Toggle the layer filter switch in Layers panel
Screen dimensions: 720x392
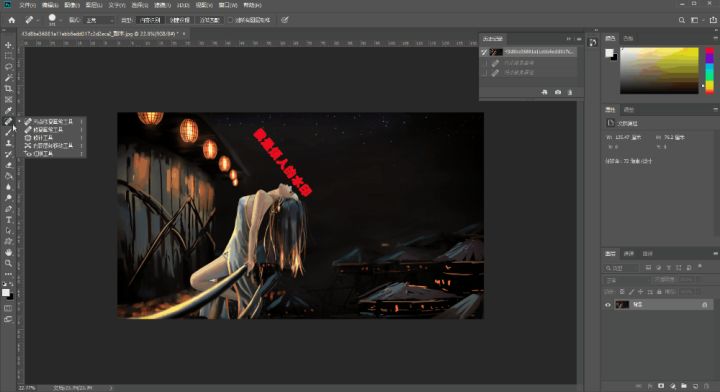click(x=700, y=266)
